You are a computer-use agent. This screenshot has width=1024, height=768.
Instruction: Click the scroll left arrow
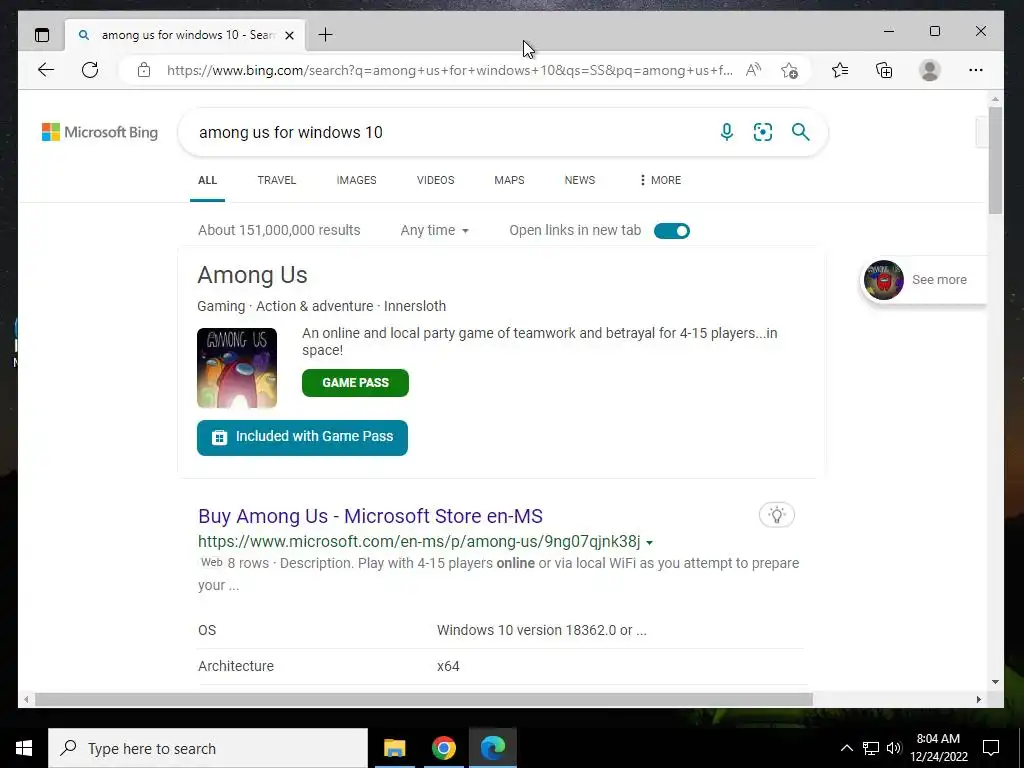pos(26,699)
